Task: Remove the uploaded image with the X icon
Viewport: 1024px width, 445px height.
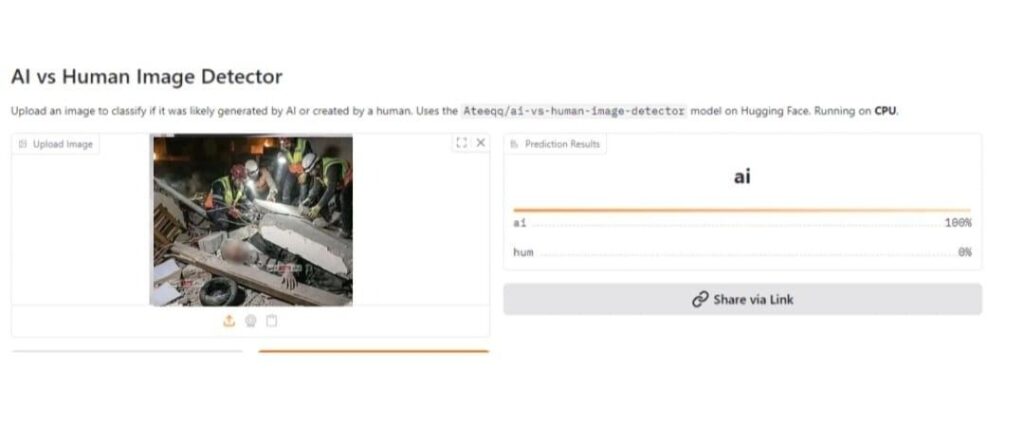Action: pyautogui.click(x=481, y=142)
